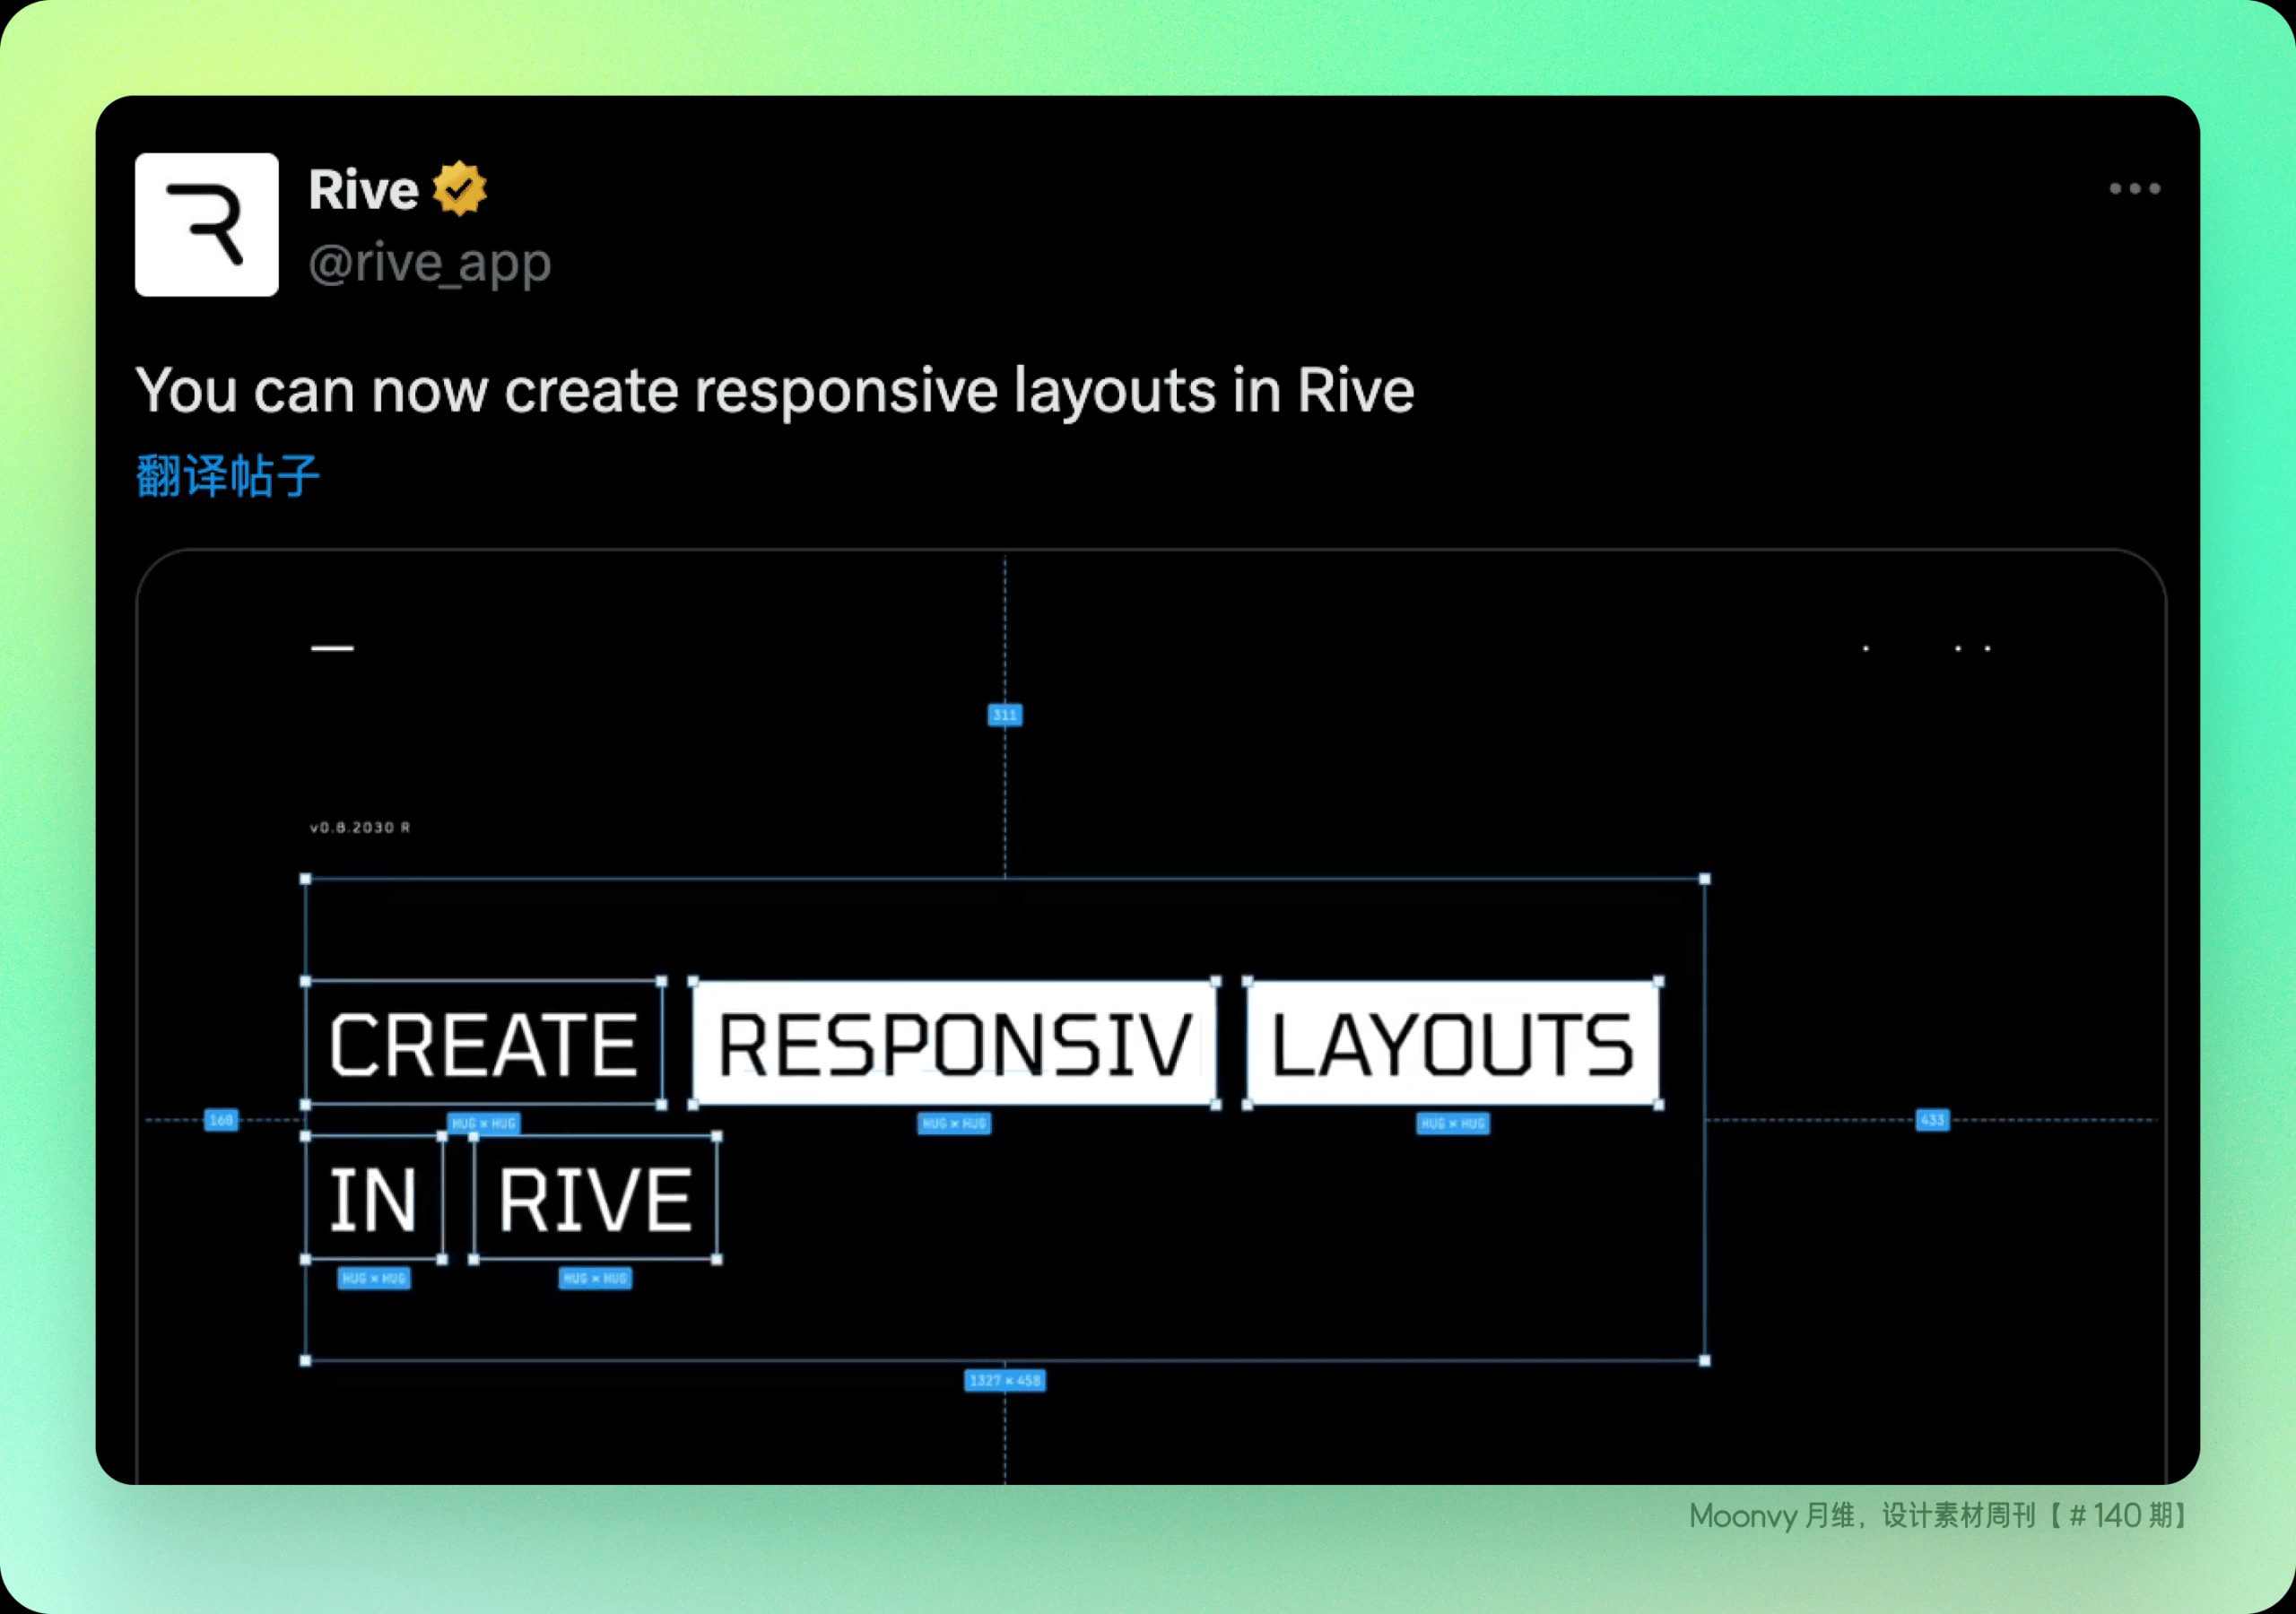Select the IN text box in the media

374,1198
